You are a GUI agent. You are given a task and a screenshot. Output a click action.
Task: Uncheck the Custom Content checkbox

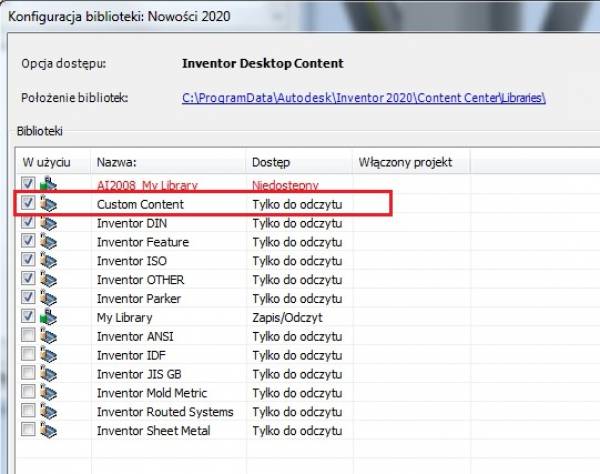28,203
